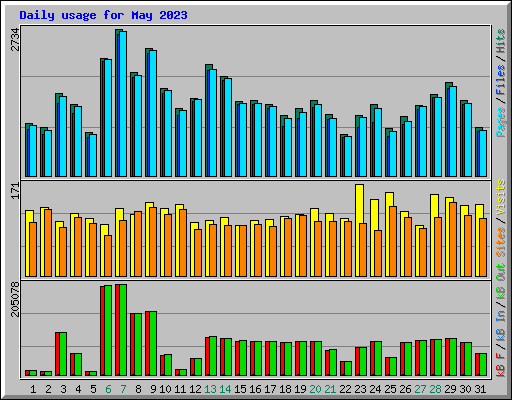Click green weekend day label 27
512x400 pixels.
pos(420,389)
